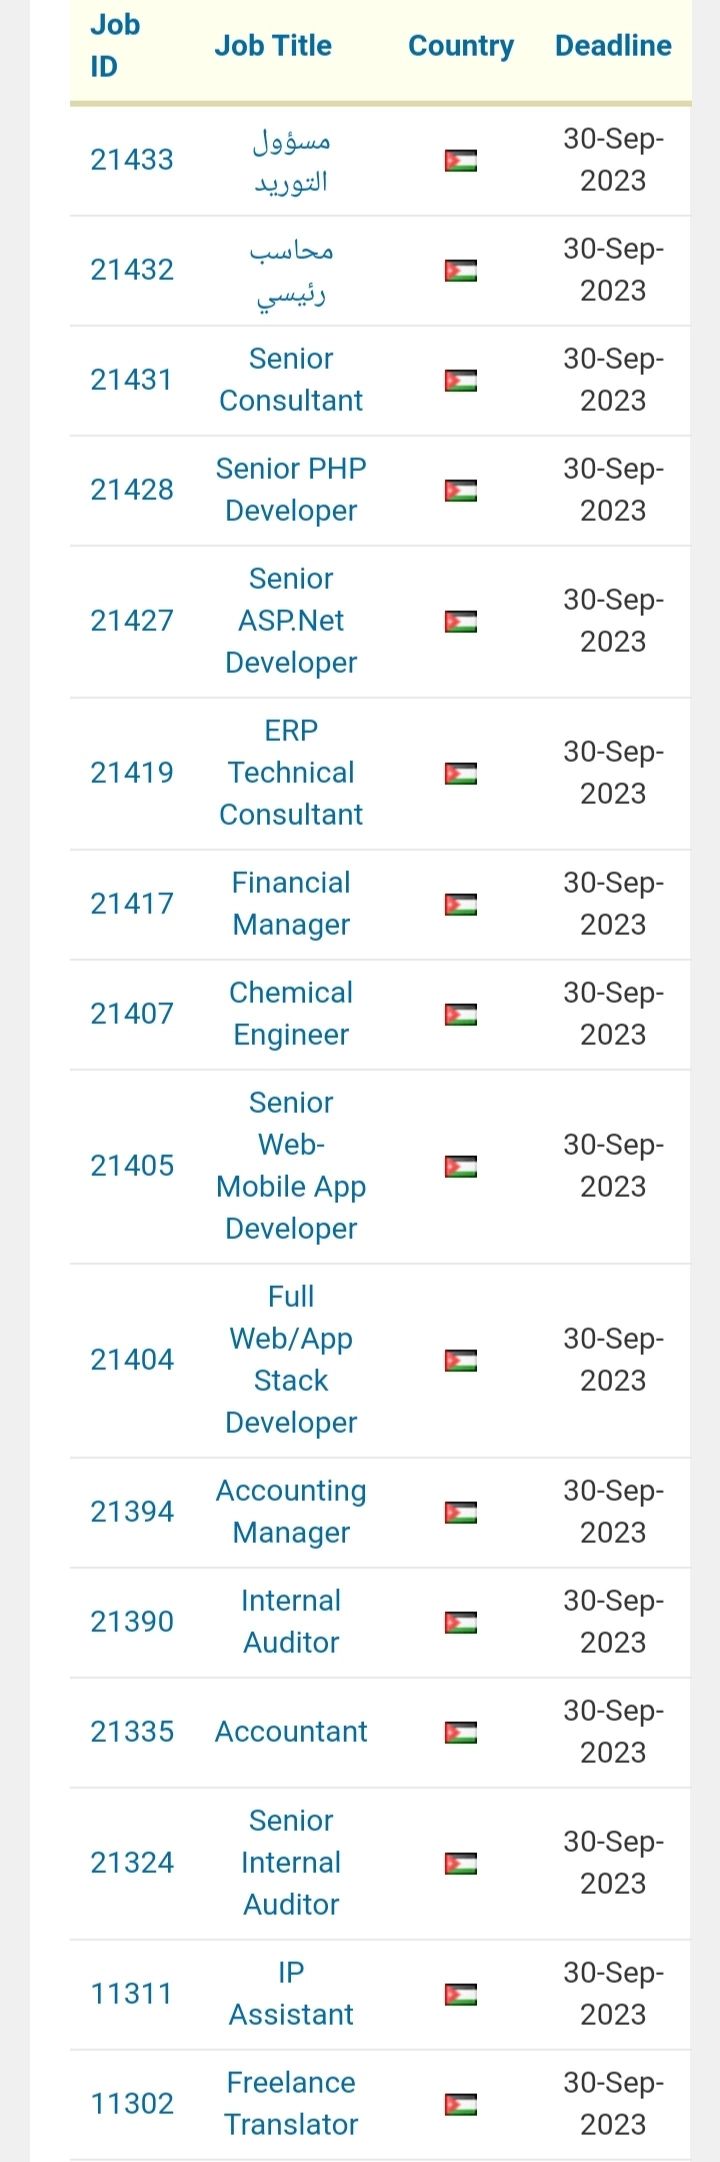Open the Full Web/App Stack Developer listing
The height and width of the screenshot is (2162, 720).
[291, 1360]
